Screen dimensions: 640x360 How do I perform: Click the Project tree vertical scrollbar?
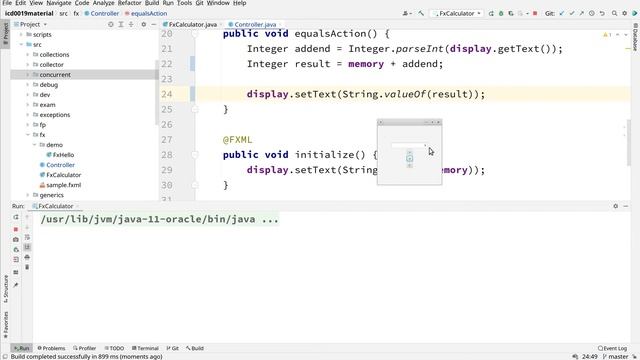(x=156, y=92)
